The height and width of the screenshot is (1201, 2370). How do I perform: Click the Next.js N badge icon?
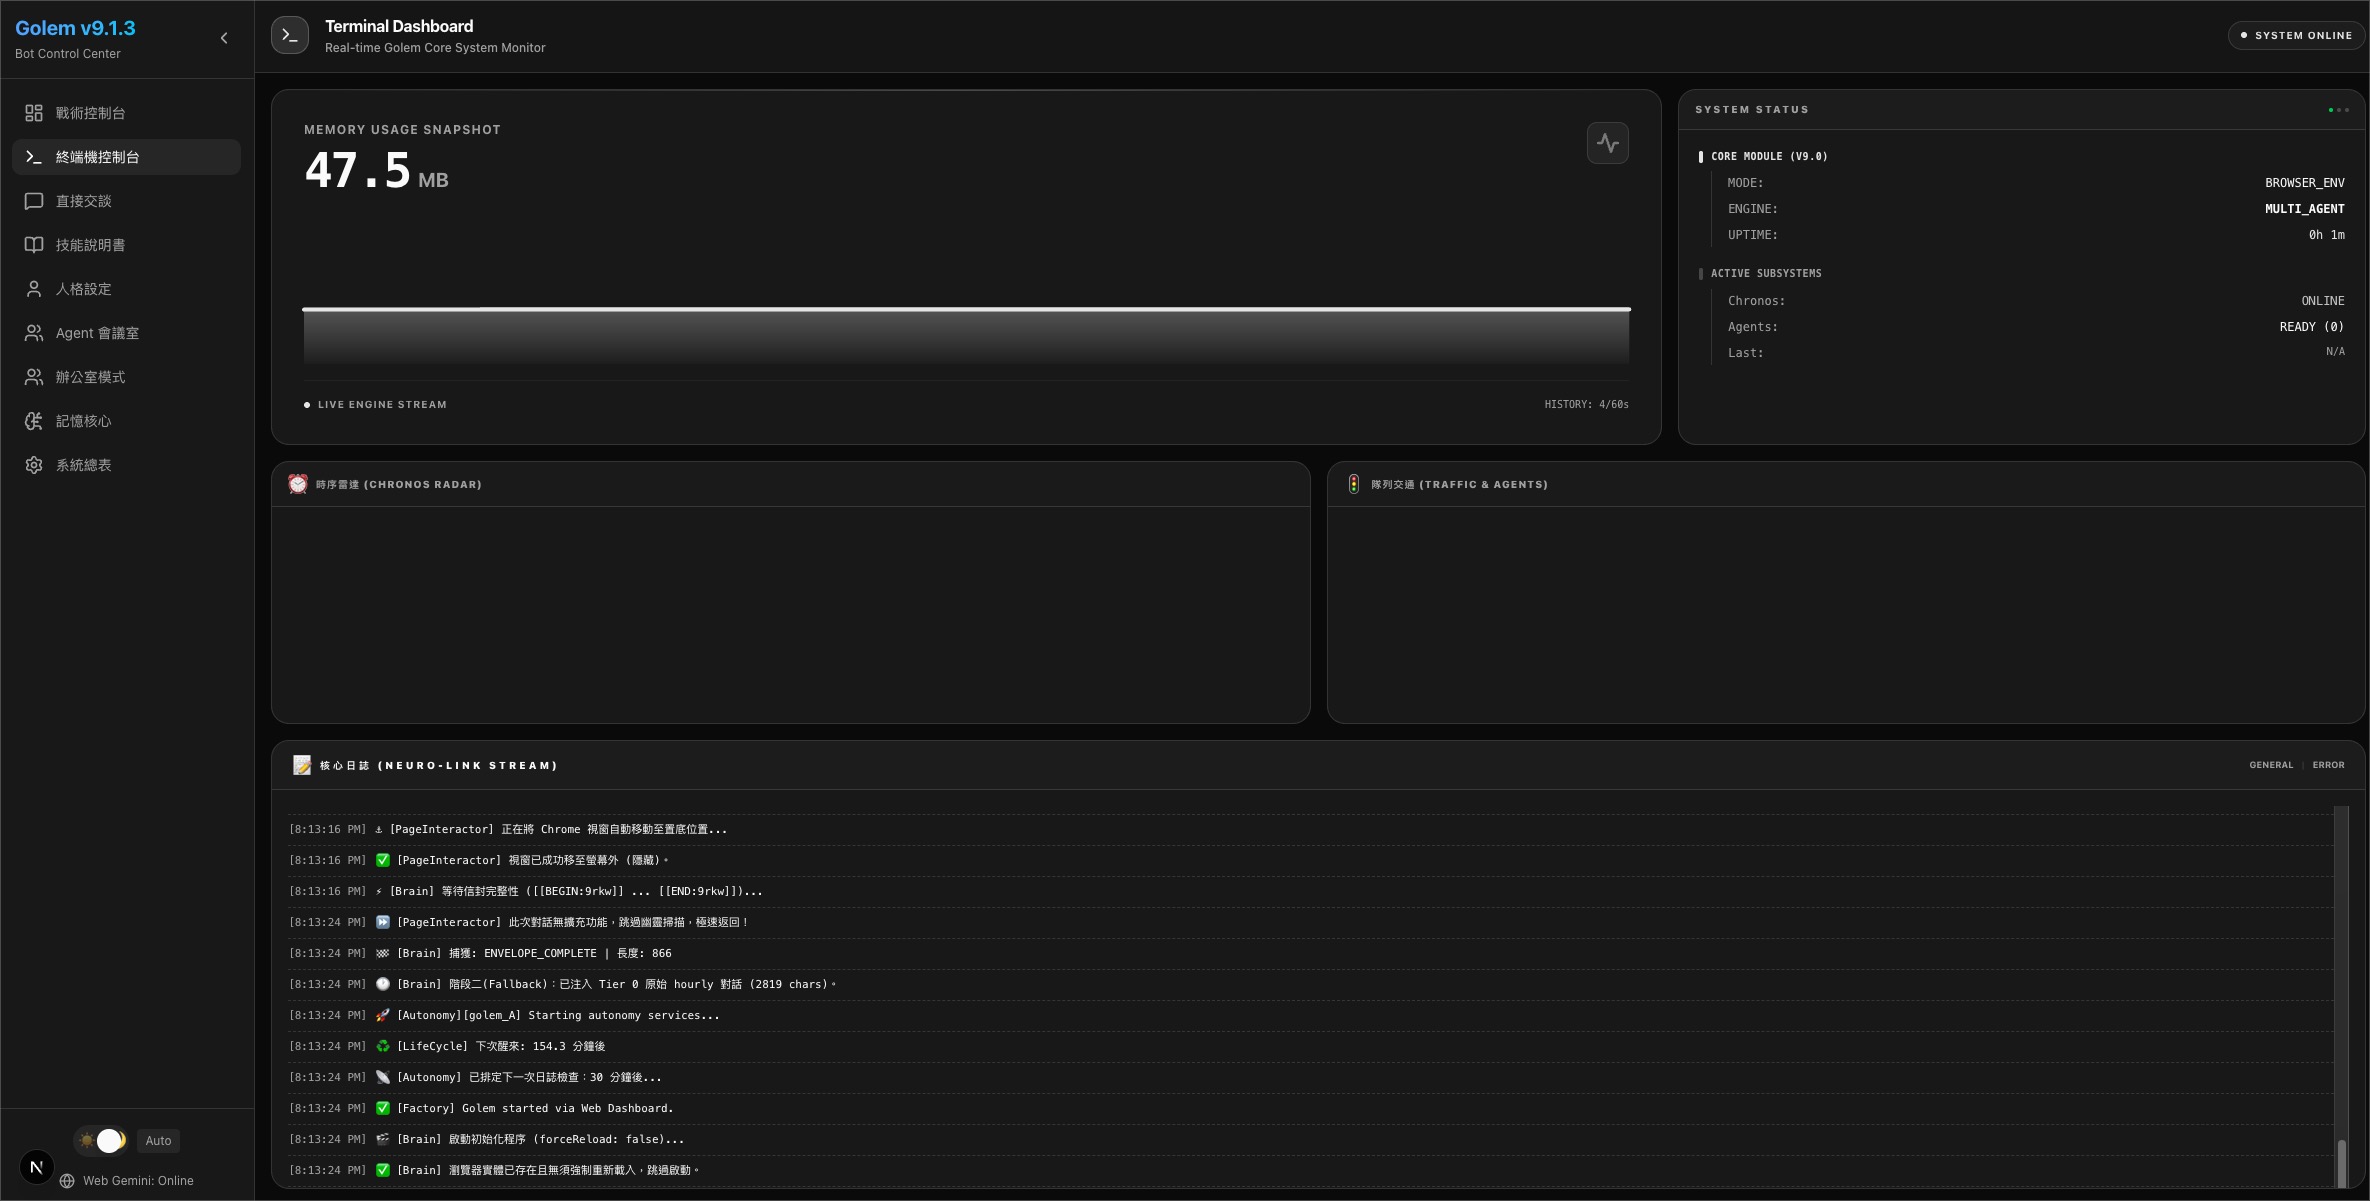click(37, 1166)
